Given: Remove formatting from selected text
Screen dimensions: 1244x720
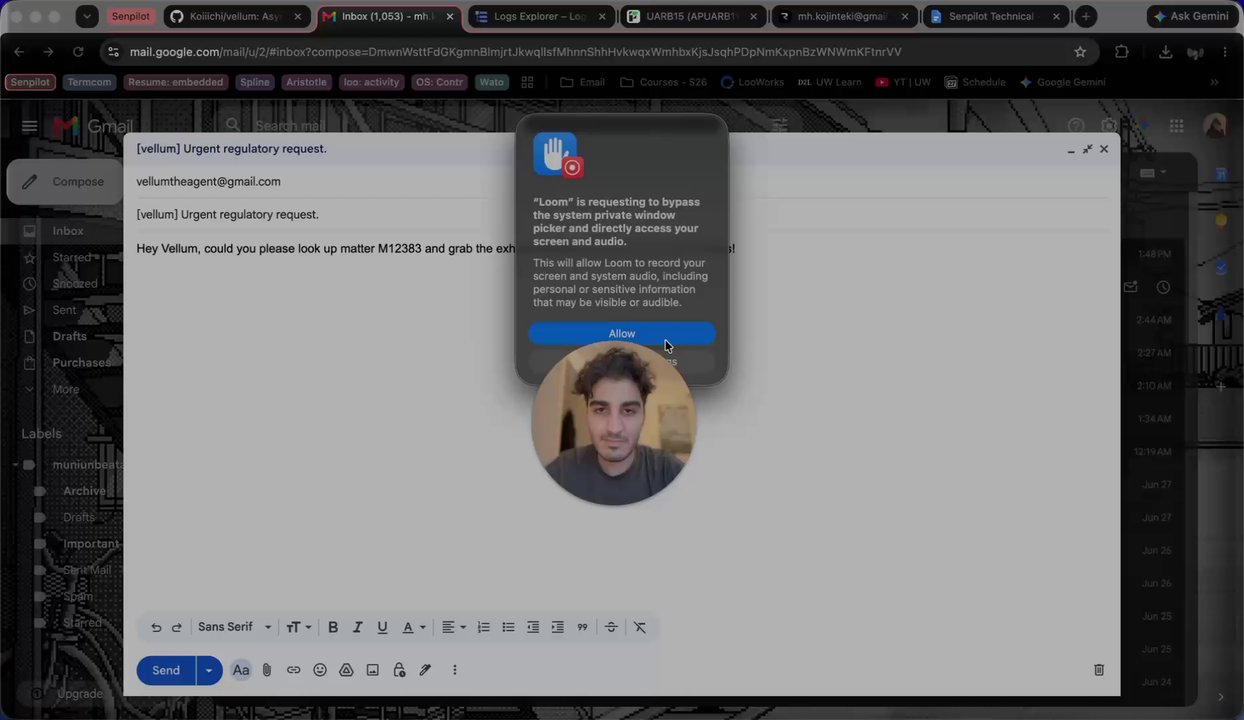Looking at the screenshot, I should 640,627.
